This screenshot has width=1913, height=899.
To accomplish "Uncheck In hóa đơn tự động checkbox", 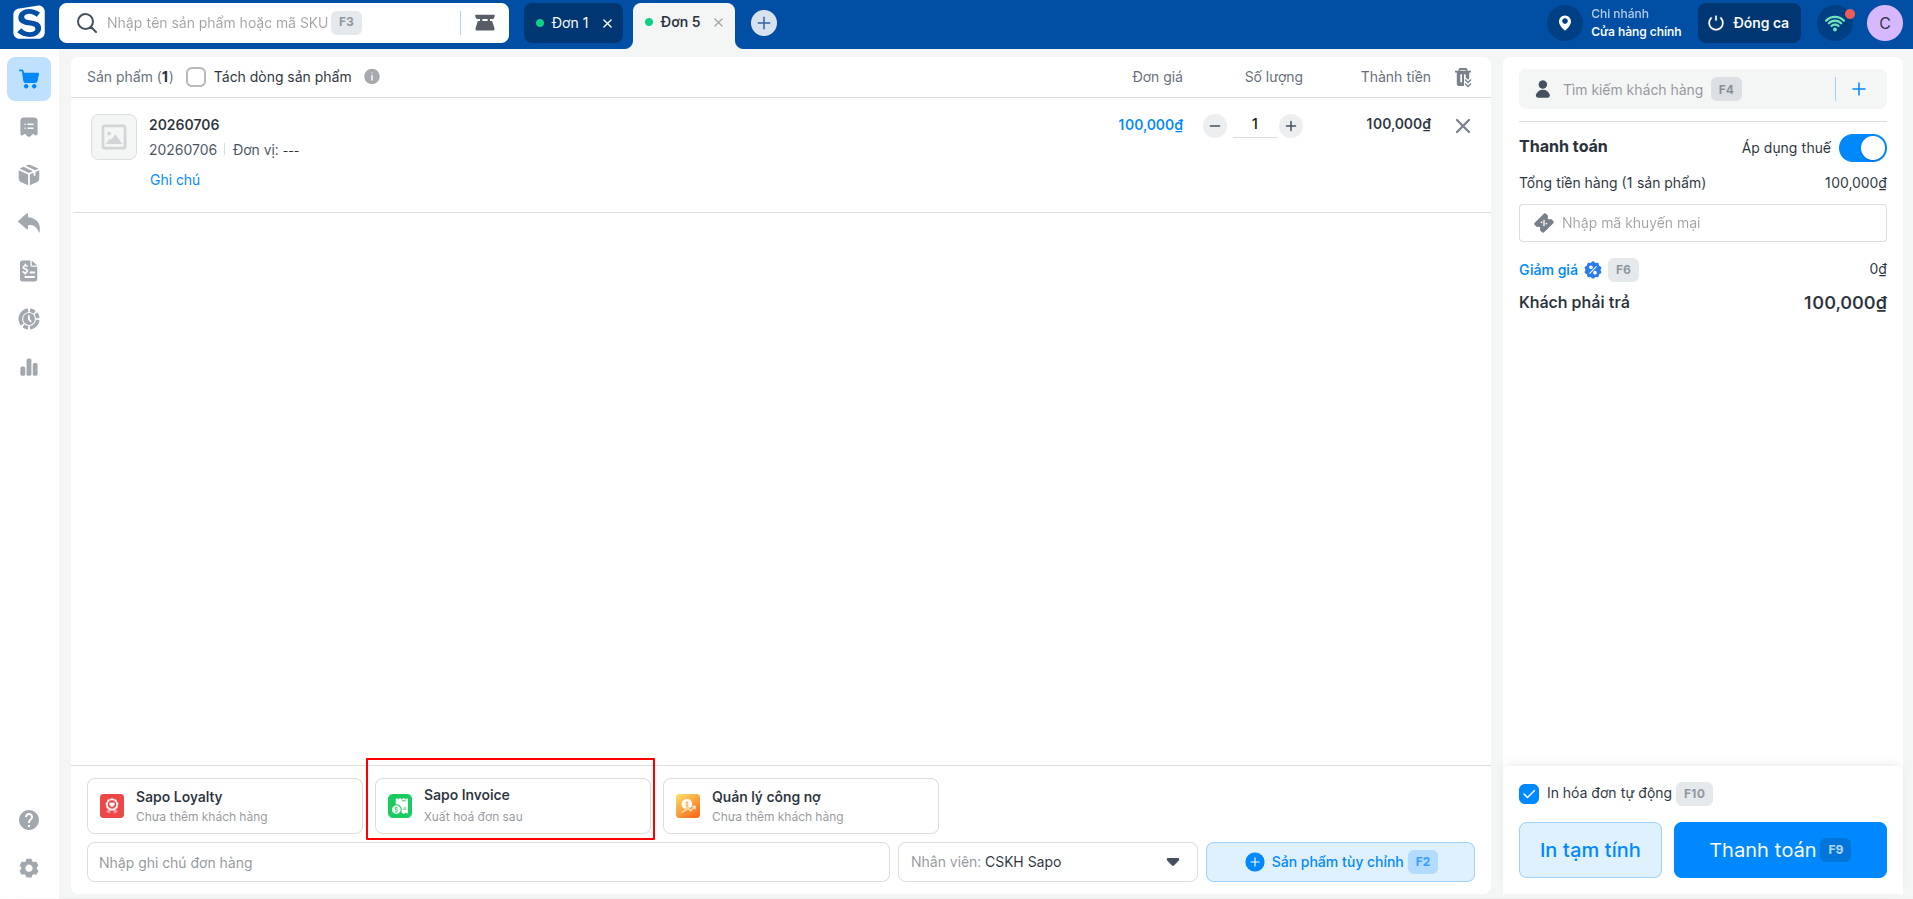I will tap(1529, 794).
